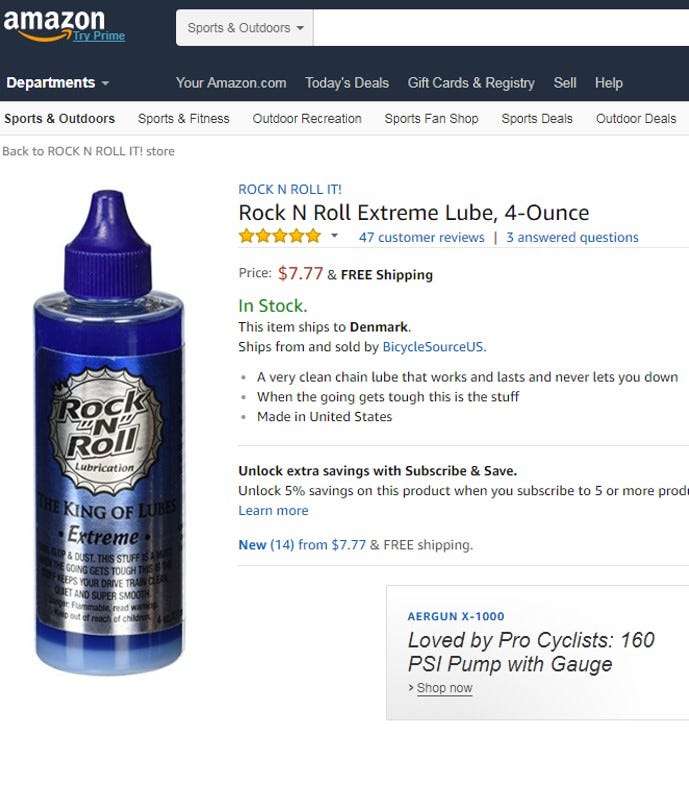Select the Sports & Fitness tab
689x808 pixels.
click(x=184, y=118)
